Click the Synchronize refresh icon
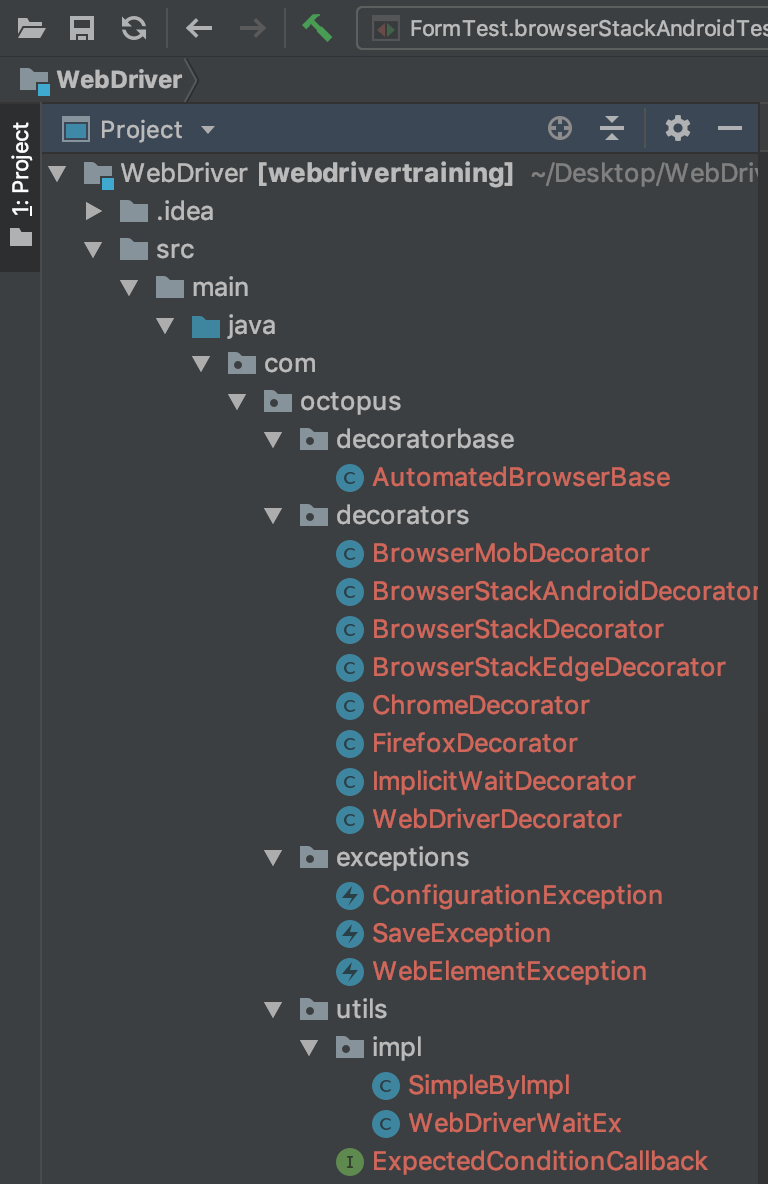This screenshot has width=768, height=1184. [133, 28]
